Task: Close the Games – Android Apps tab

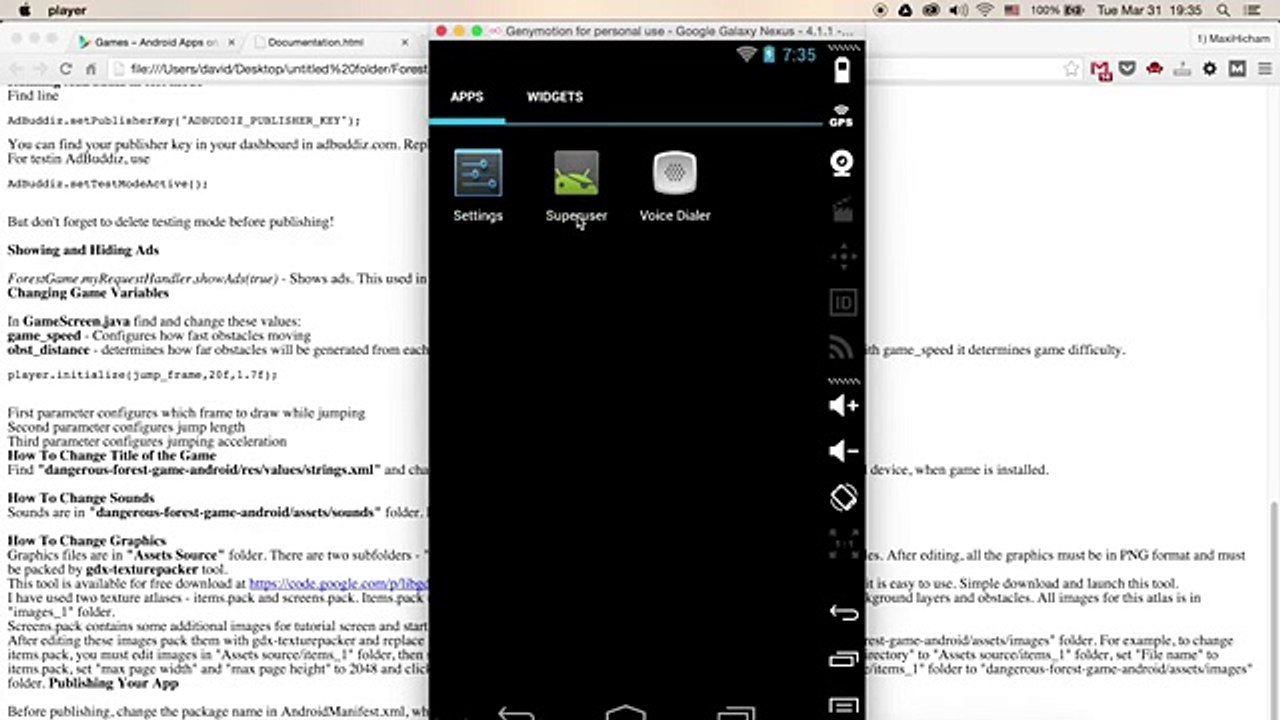Action: coord(231,42)
